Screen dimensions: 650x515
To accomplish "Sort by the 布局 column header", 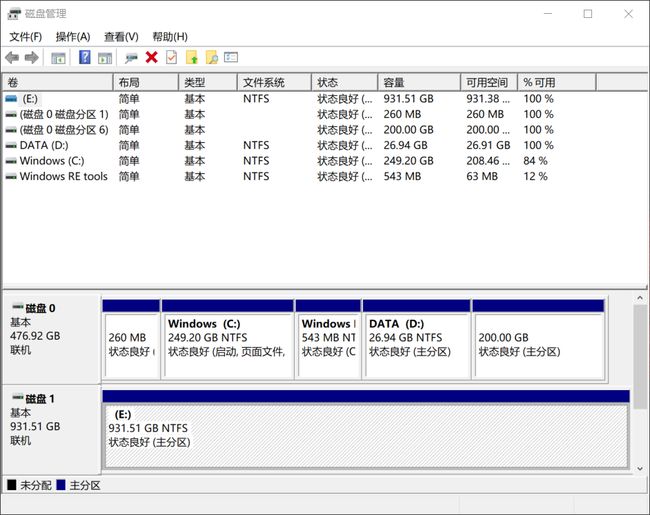I will tap(146, 82).
